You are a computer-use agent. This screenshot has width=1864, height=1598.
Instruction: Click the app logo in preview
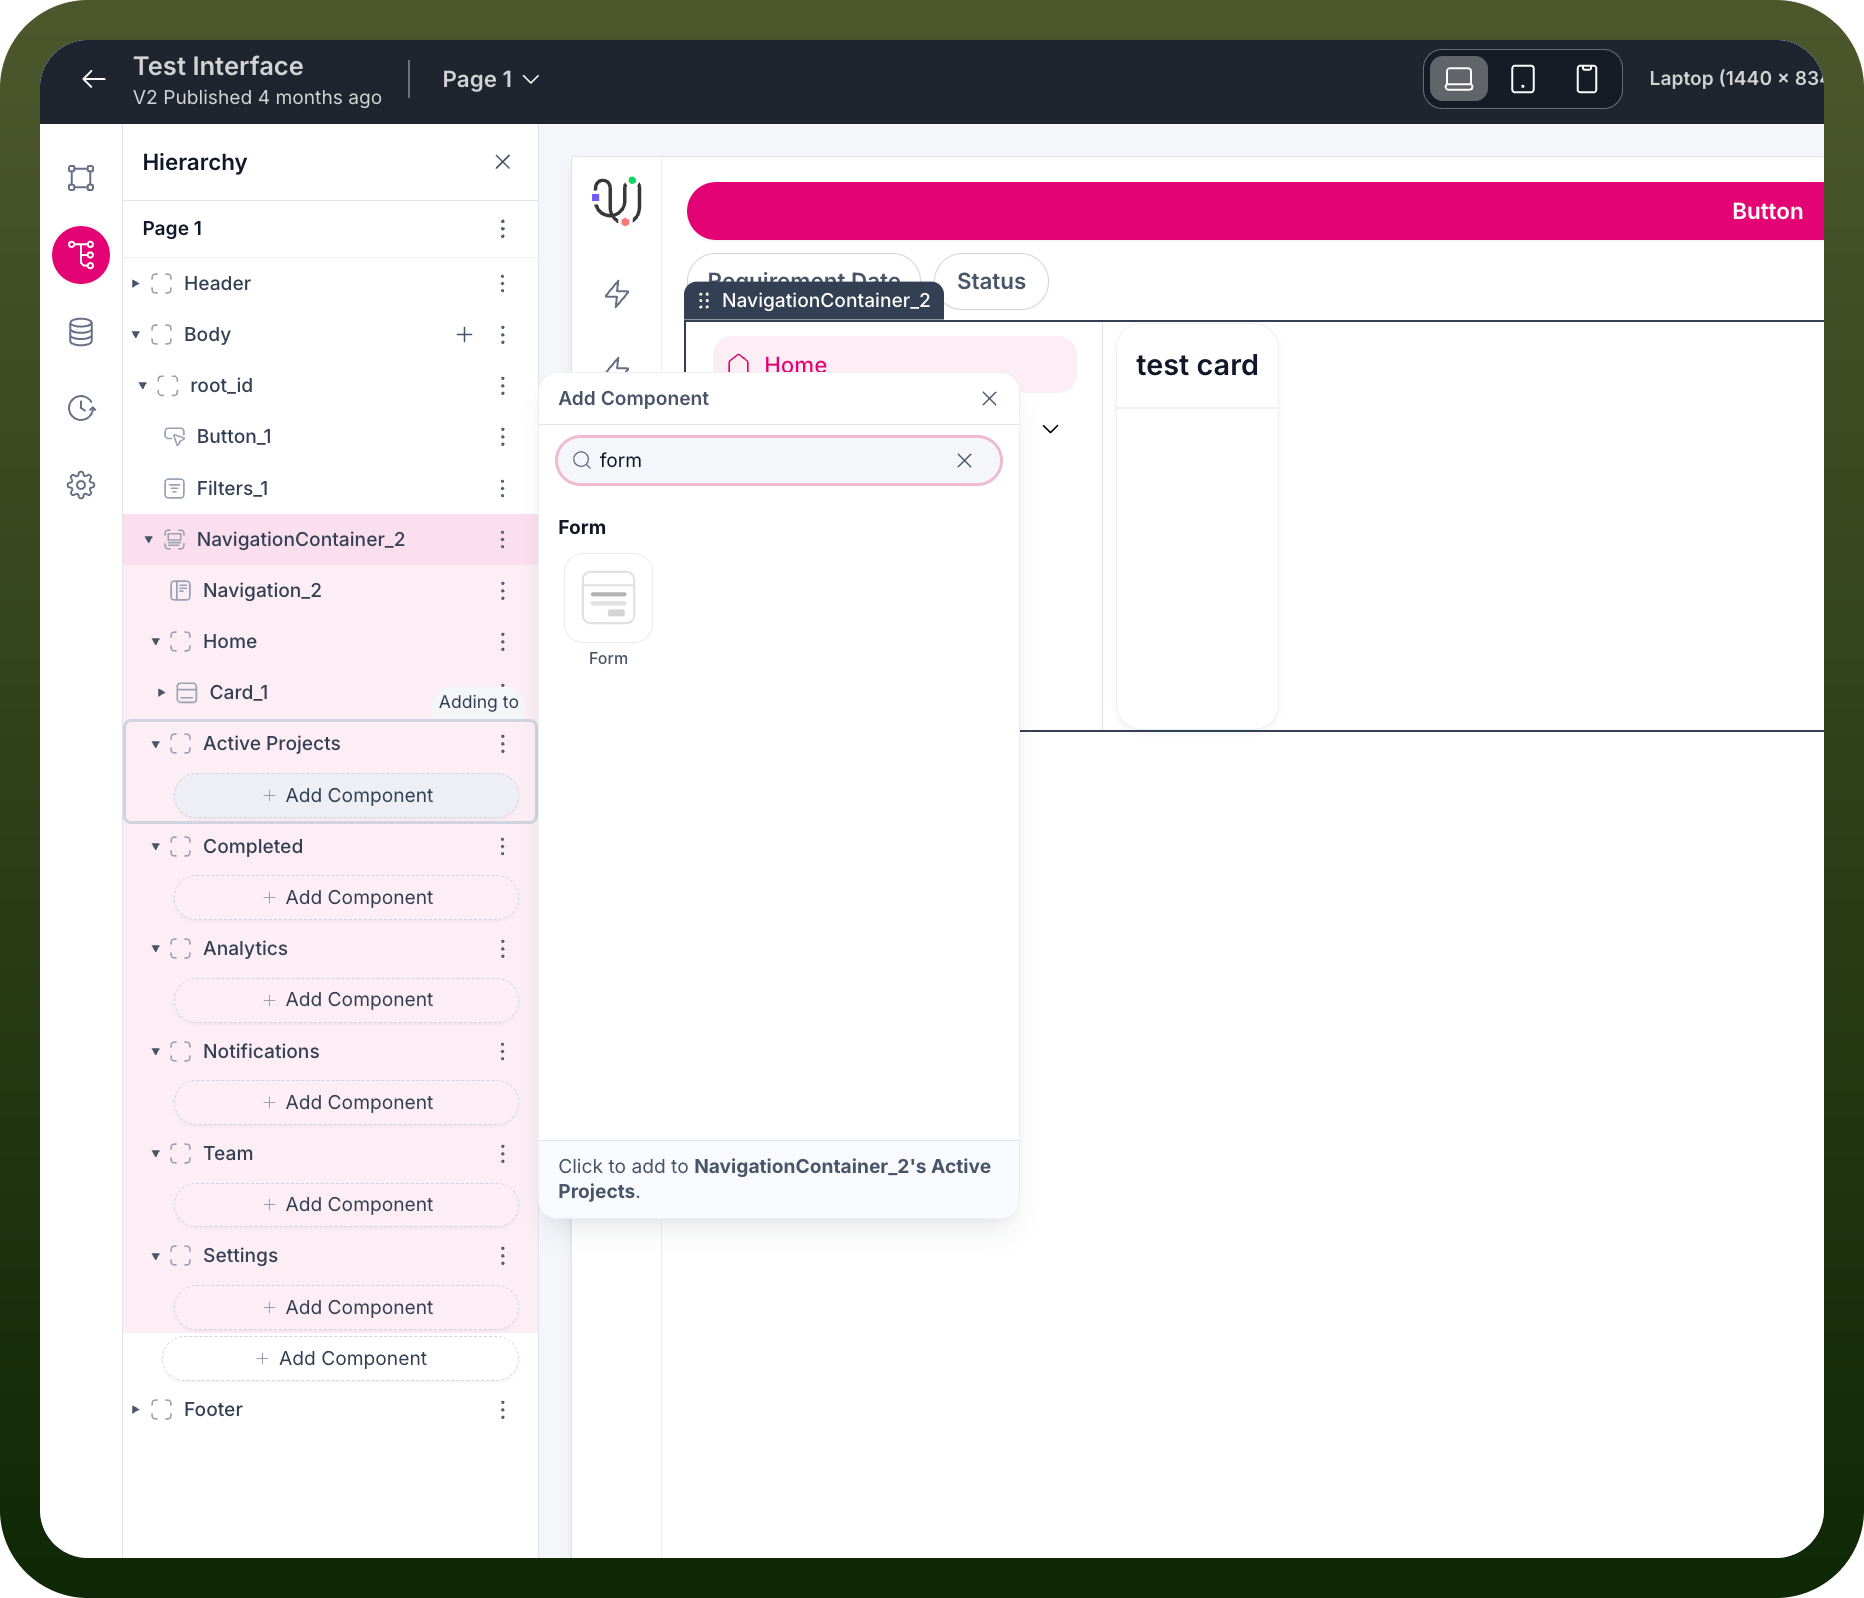point(617,200)
